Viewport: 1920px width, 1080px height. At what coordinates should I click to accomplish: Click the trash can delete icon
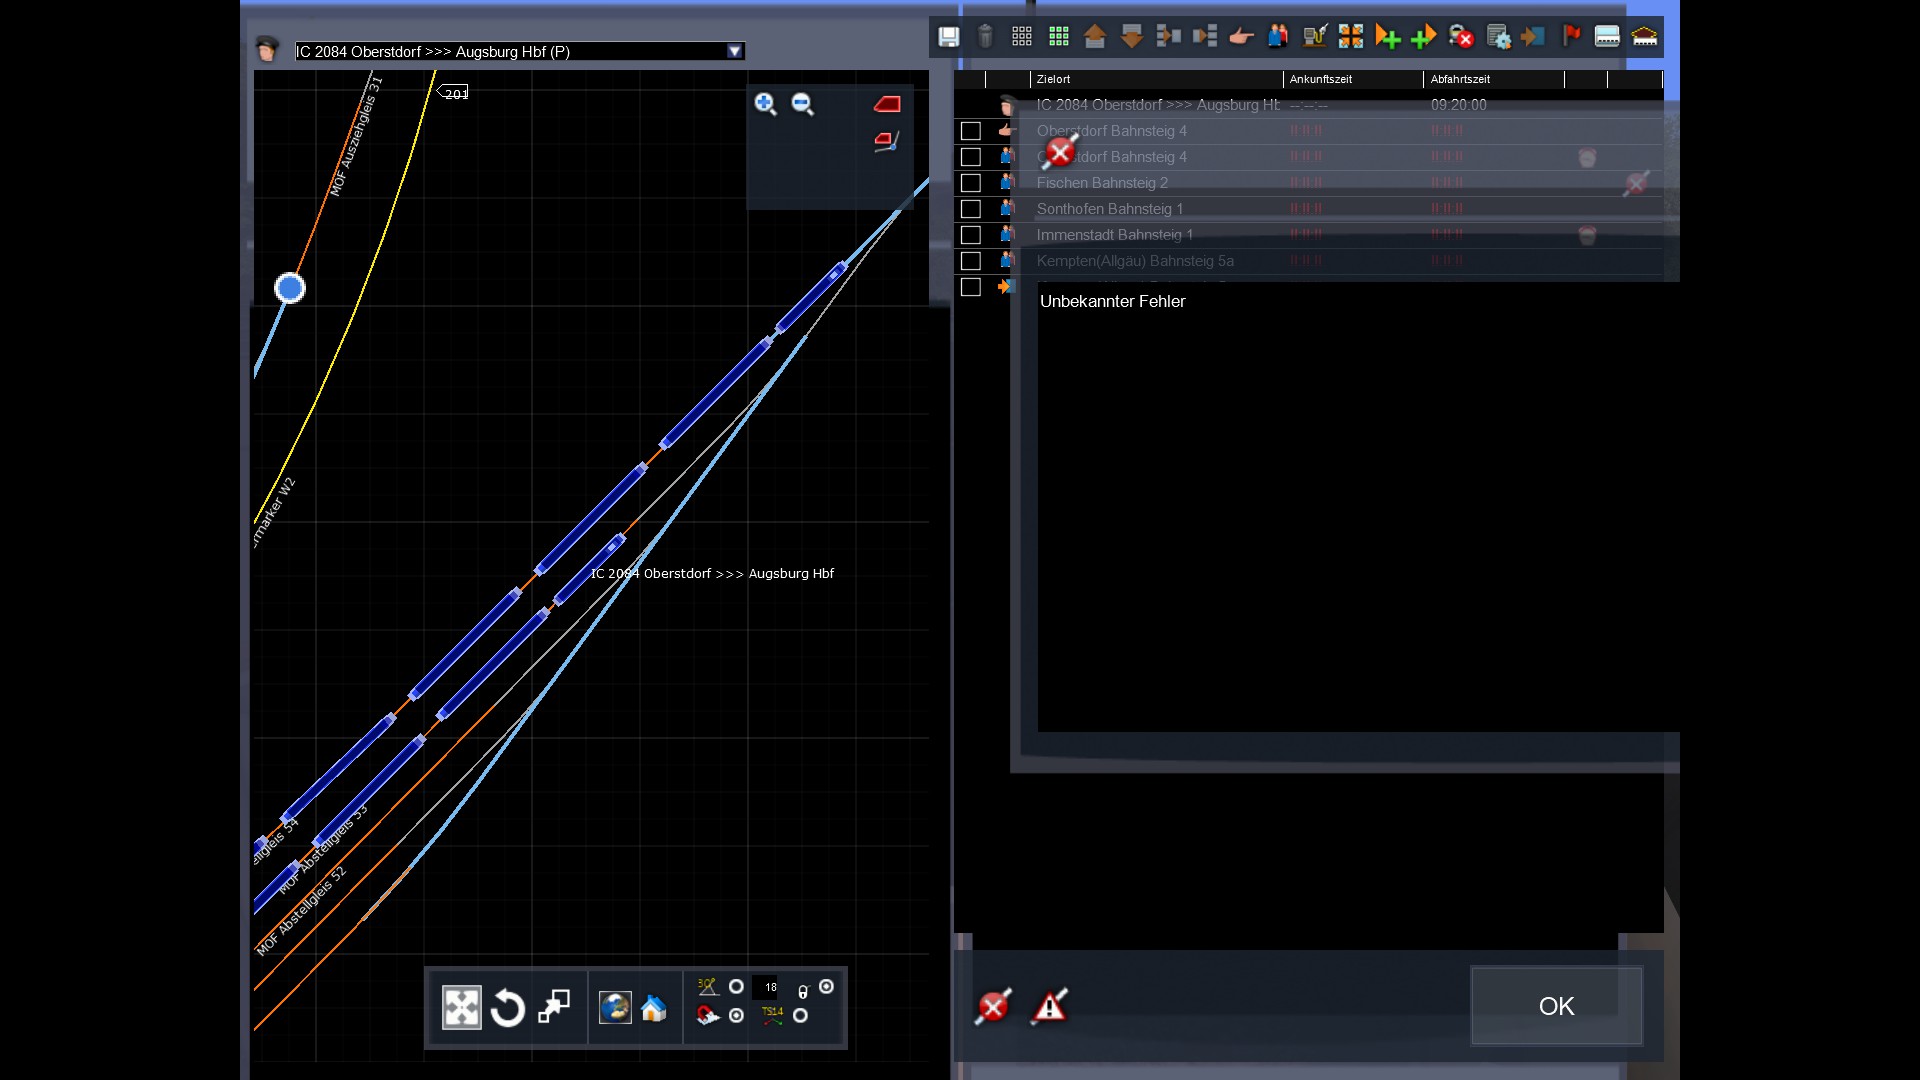[985, 37]
